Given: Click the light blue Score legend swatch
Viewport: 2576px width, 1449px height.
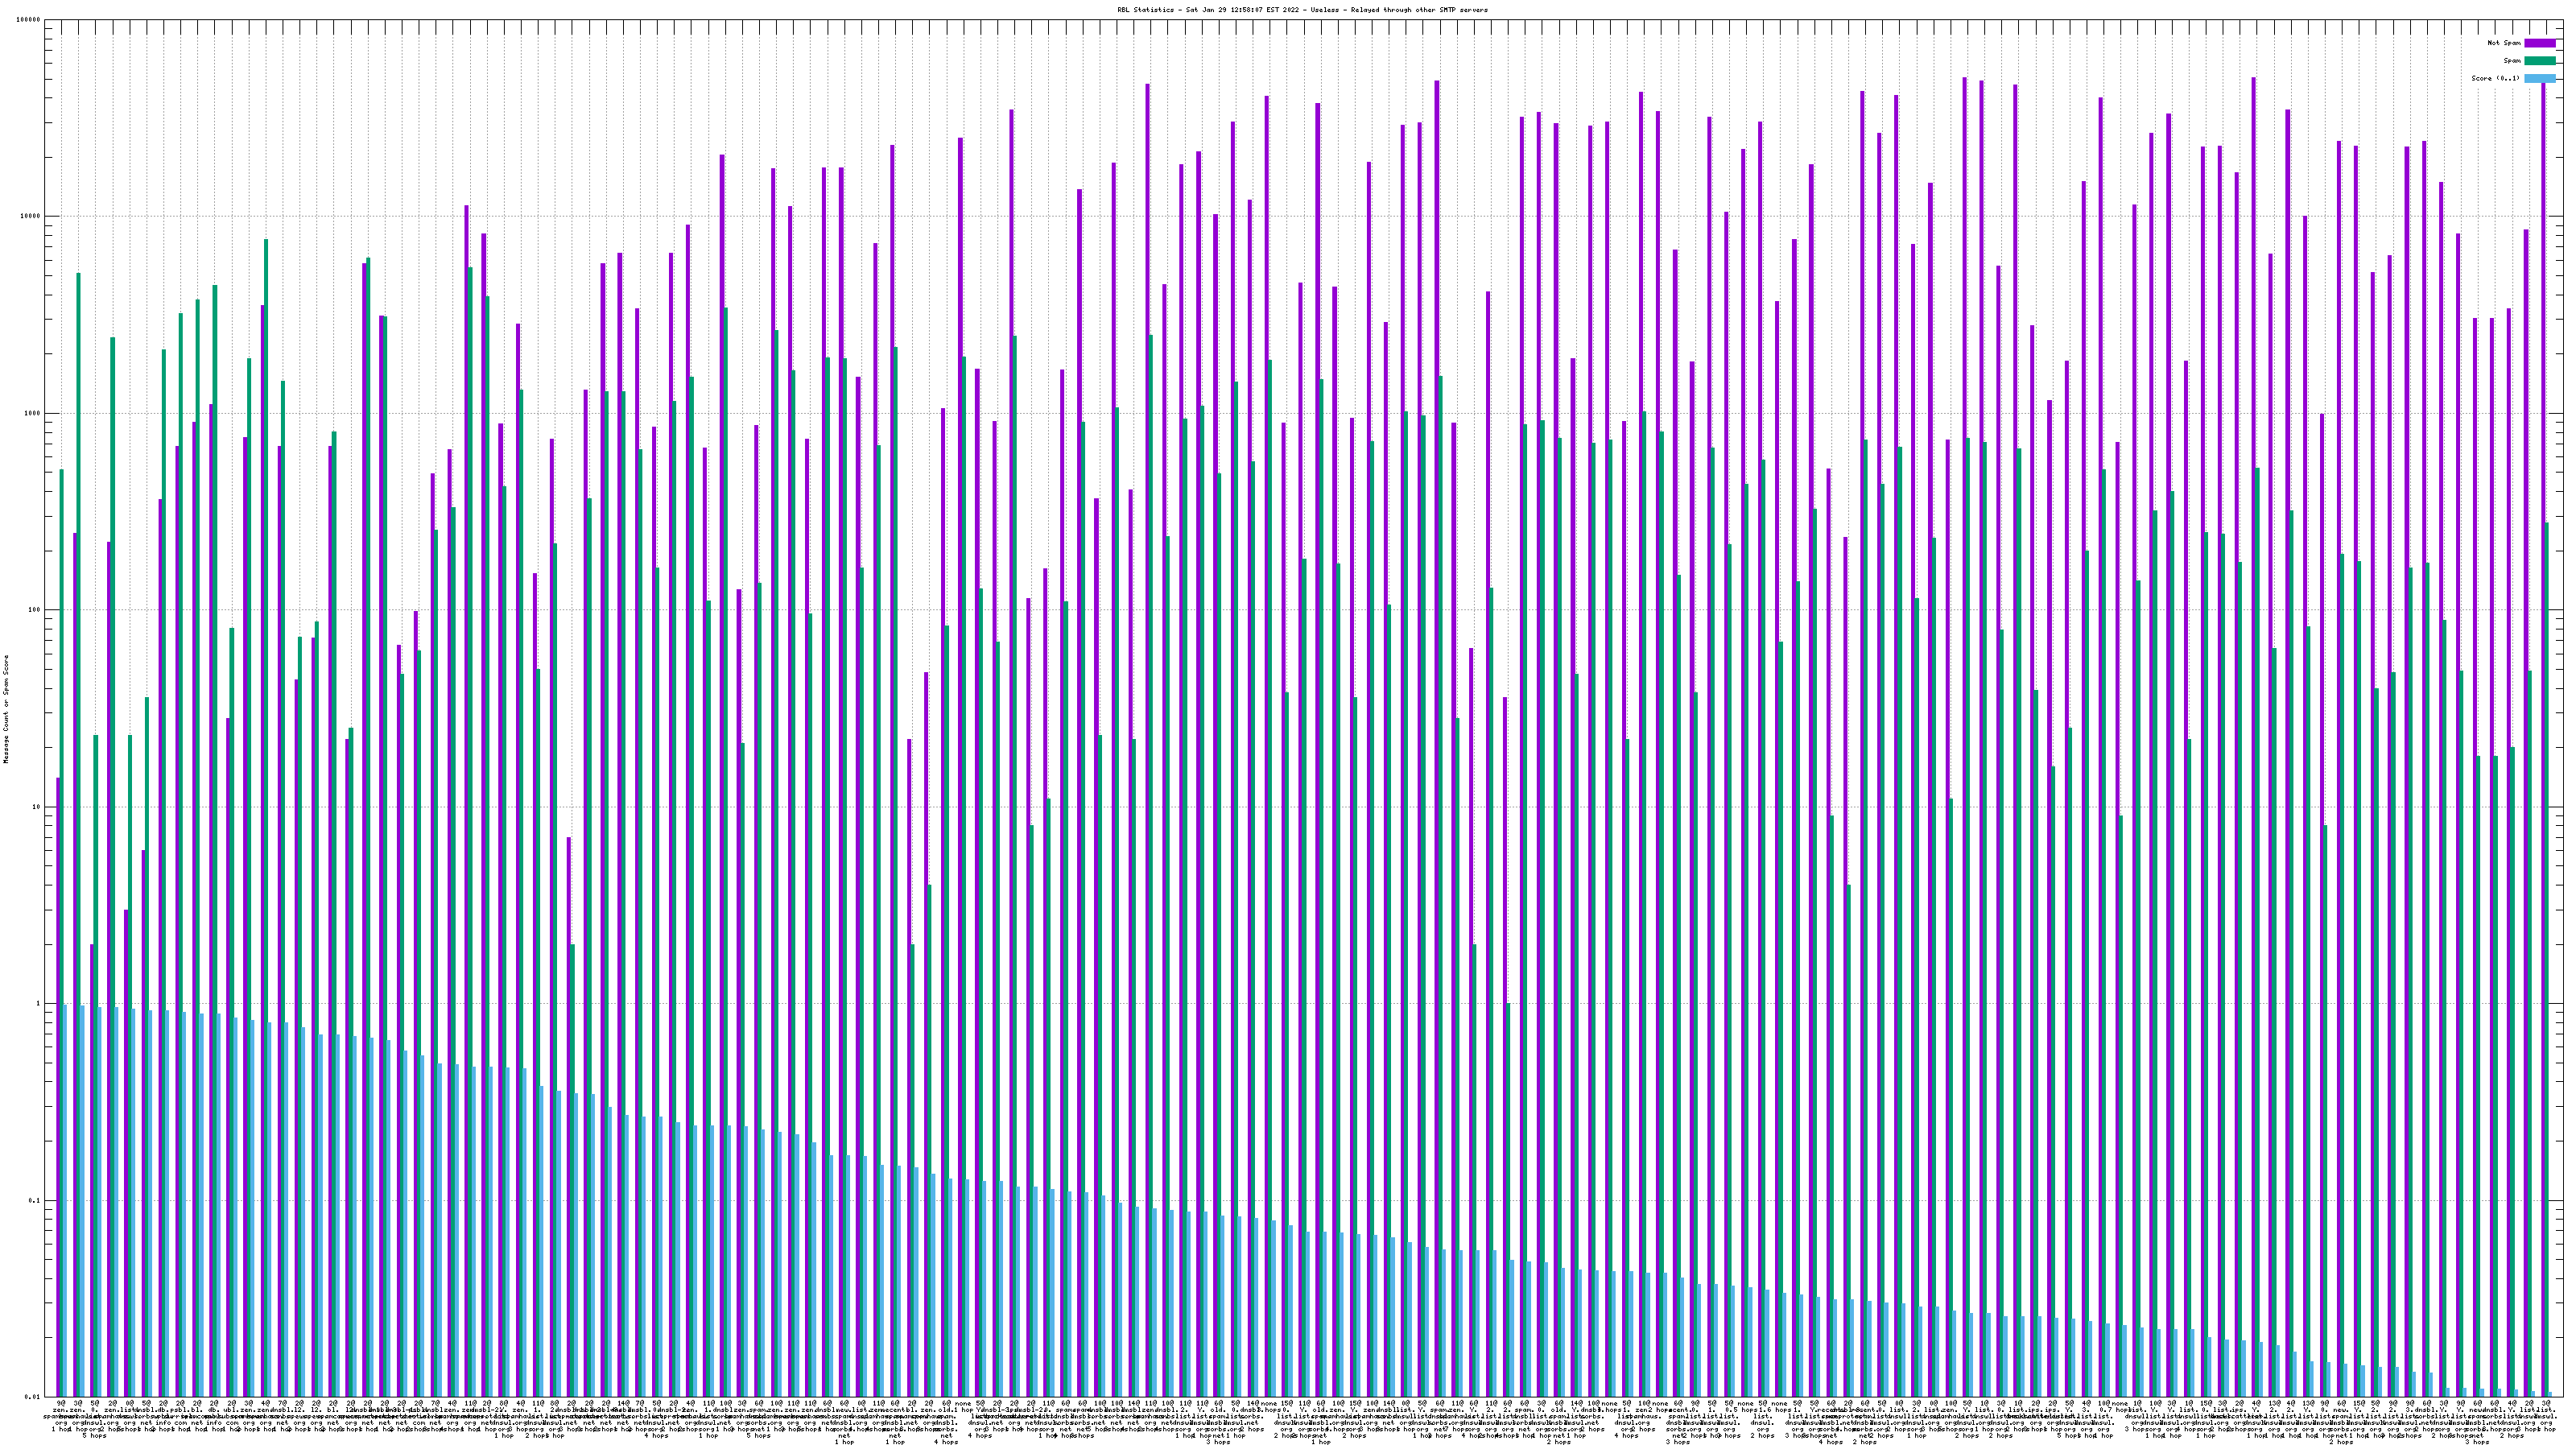Looking at the screenshot, I should tap(2539, 78).
